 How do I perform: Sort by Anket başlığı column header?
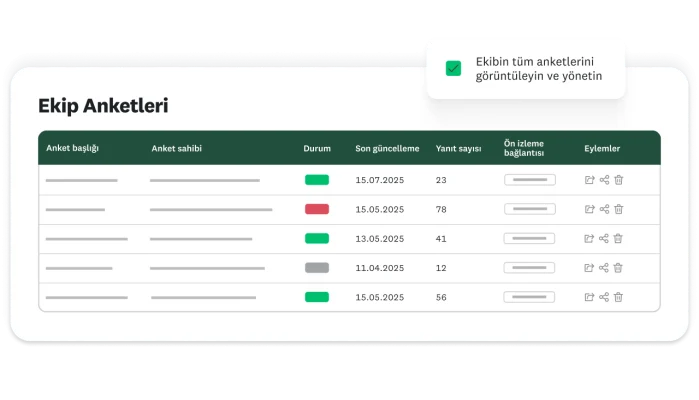pyautogui.click(x=73, y=148)
